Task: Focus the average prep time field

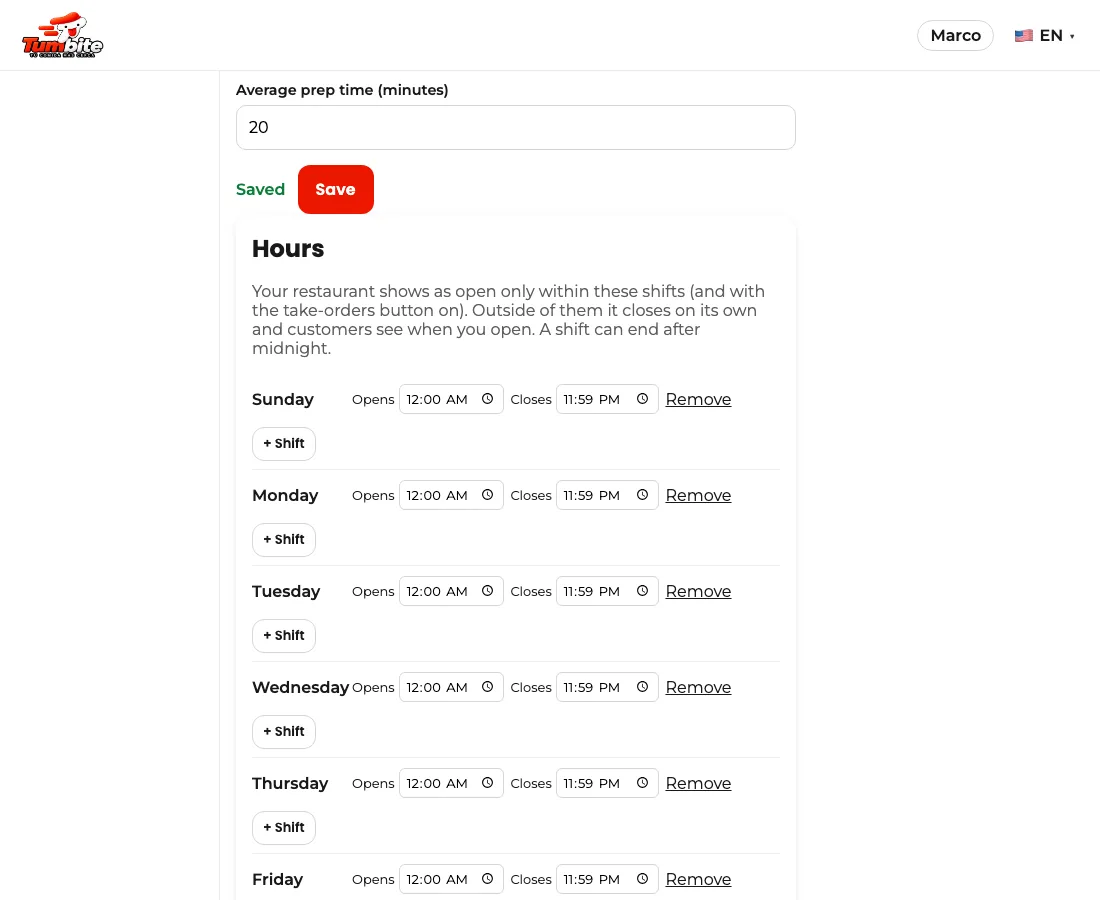Action: tap(516, 128)
